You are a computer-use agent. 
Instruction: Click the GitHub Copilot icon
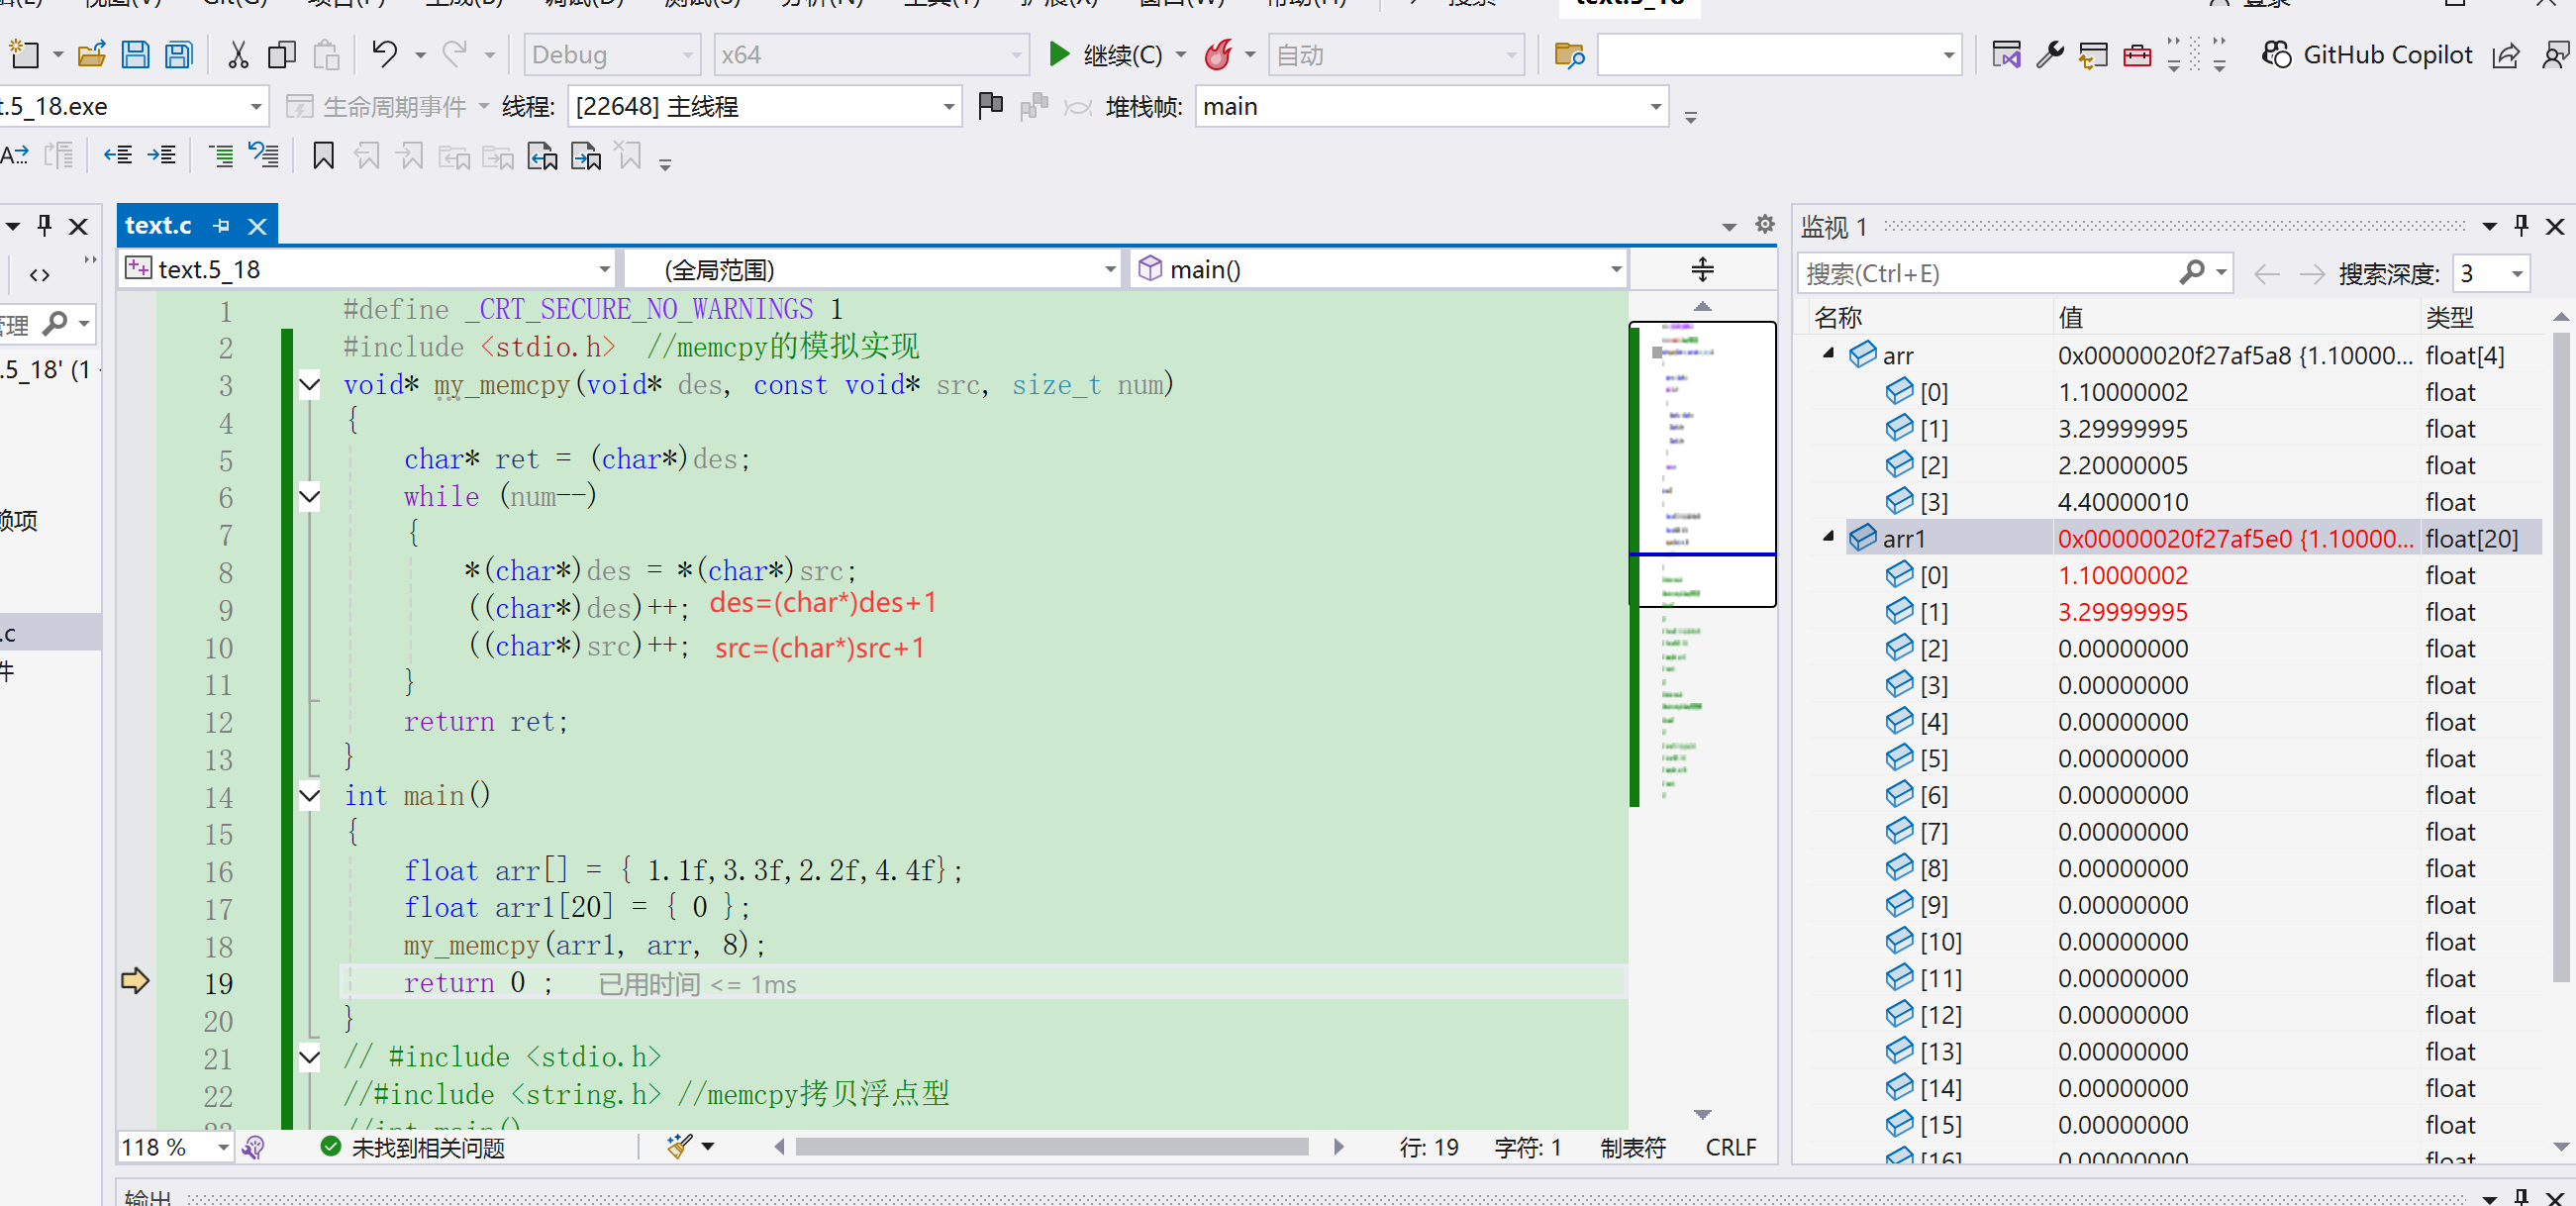(x=2276, y=54)
